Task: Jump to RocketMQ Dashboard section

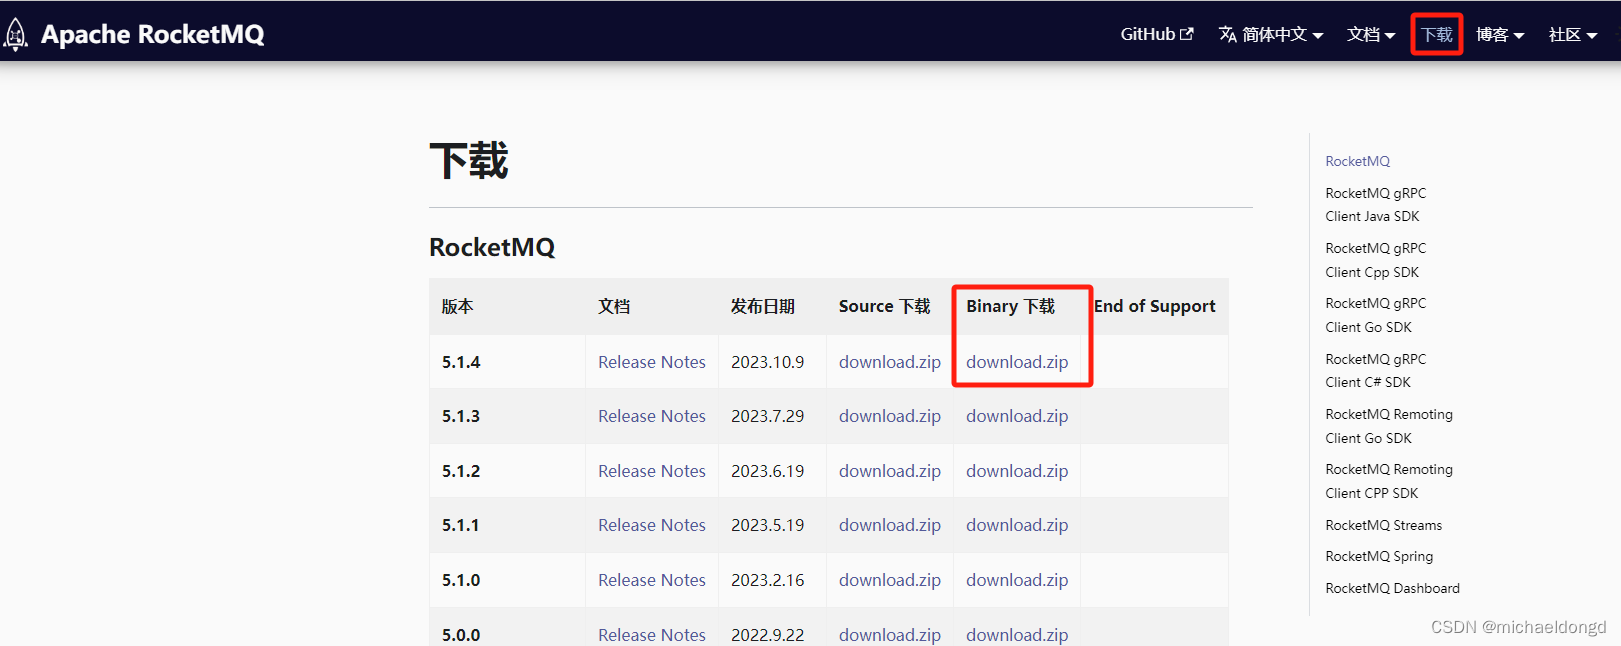Action: (x=1392, y=588)
